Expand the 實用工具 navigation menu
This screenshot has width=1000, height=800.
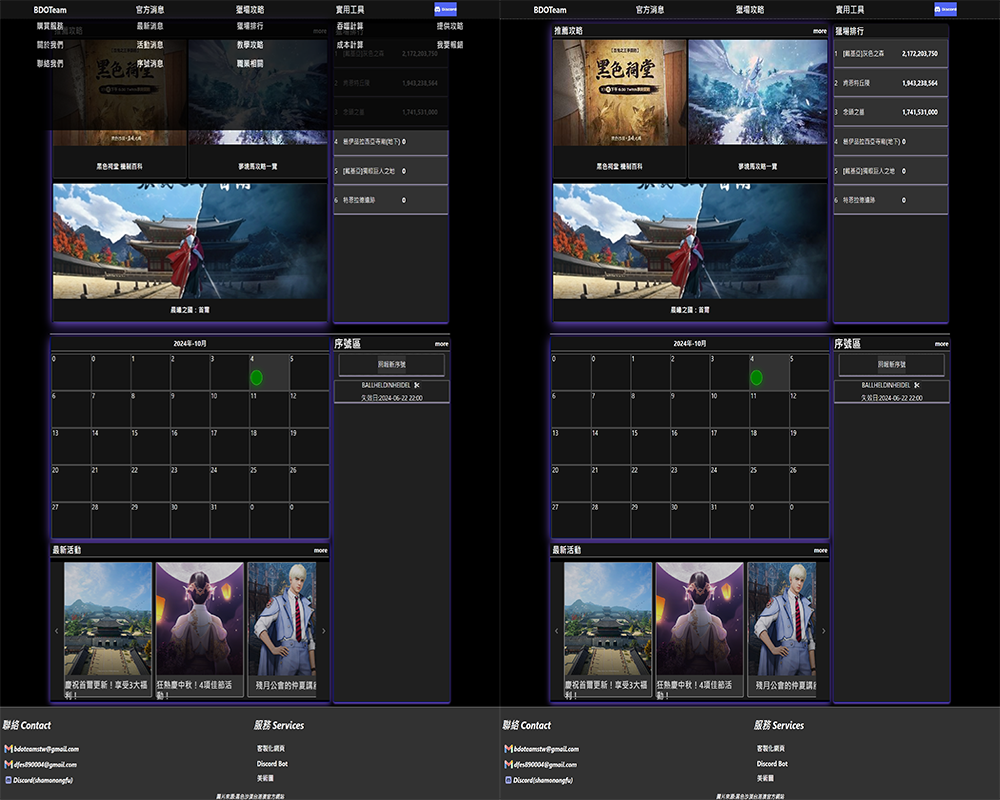click(x=350, y=9)
